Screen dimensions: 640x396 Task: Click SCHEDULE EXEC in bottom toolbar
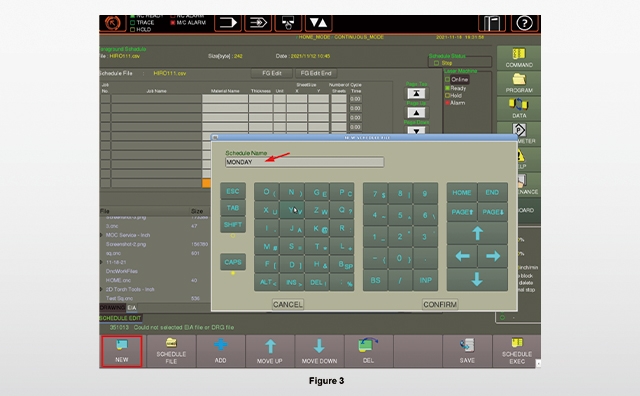point(517,352)
